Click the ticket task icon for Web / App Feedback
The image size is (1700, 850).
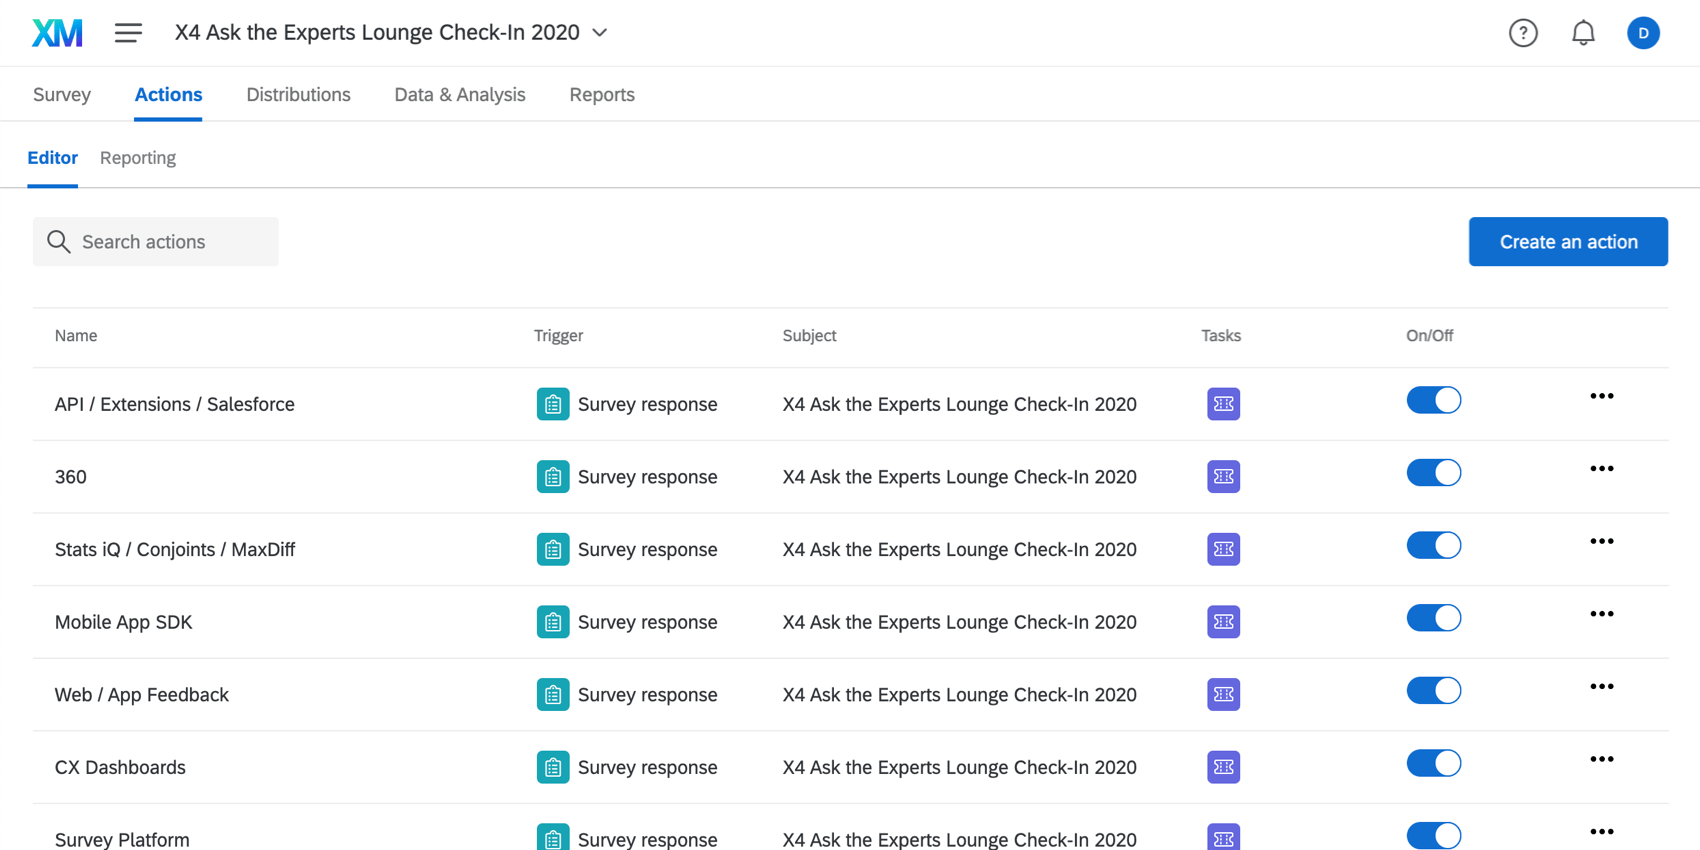pyautogui.click(x=1223, y=695)
